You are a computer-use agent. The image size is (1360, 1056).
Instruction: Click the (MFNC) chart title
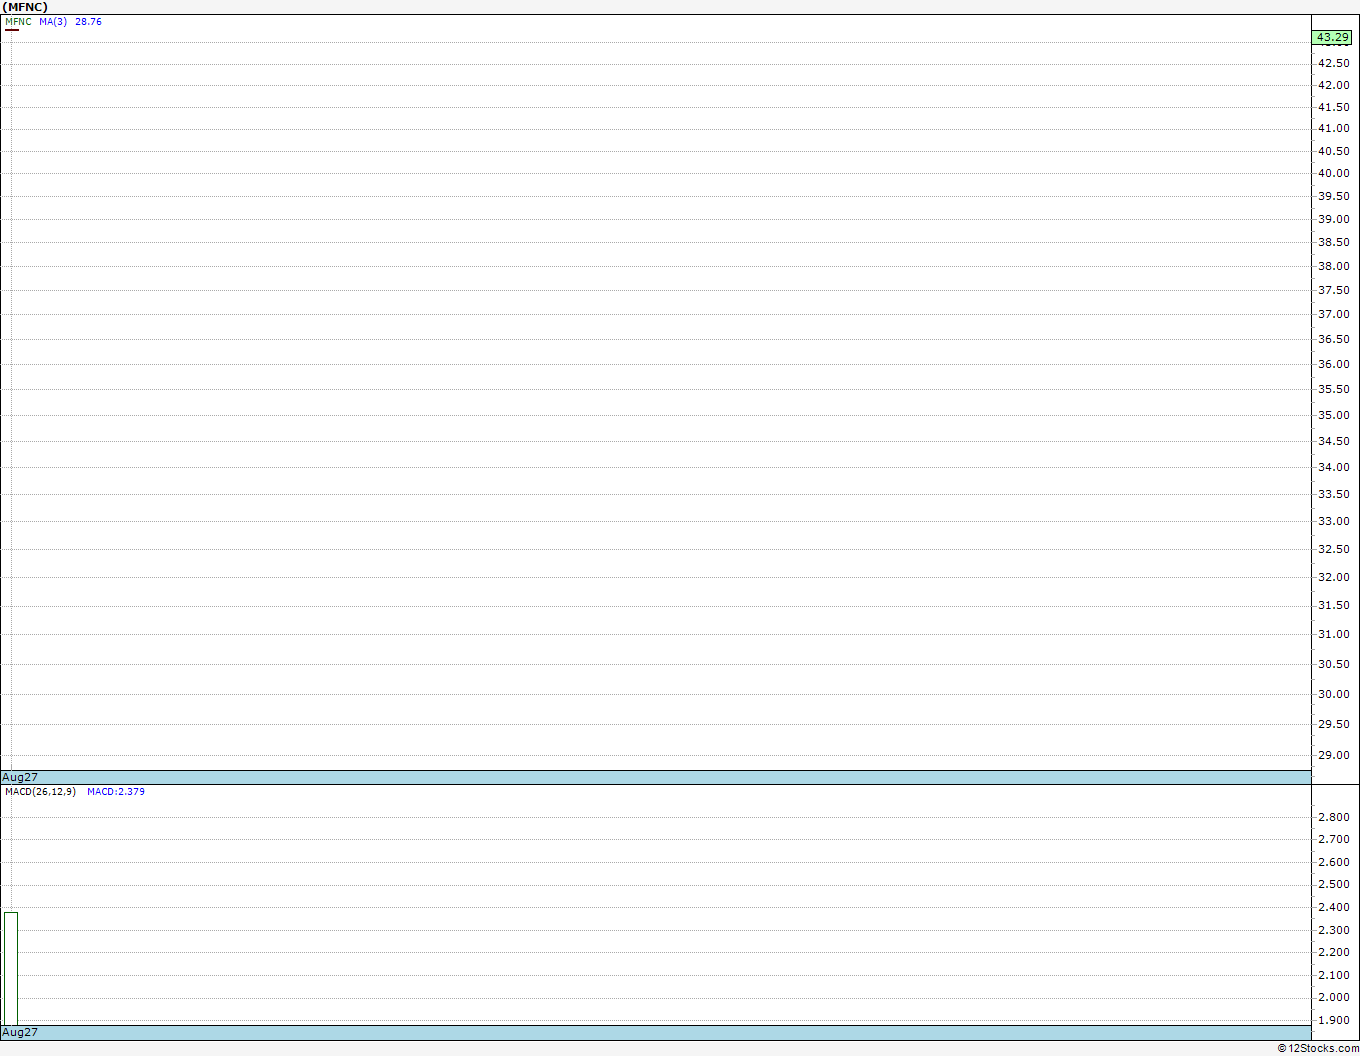[25, 7]
